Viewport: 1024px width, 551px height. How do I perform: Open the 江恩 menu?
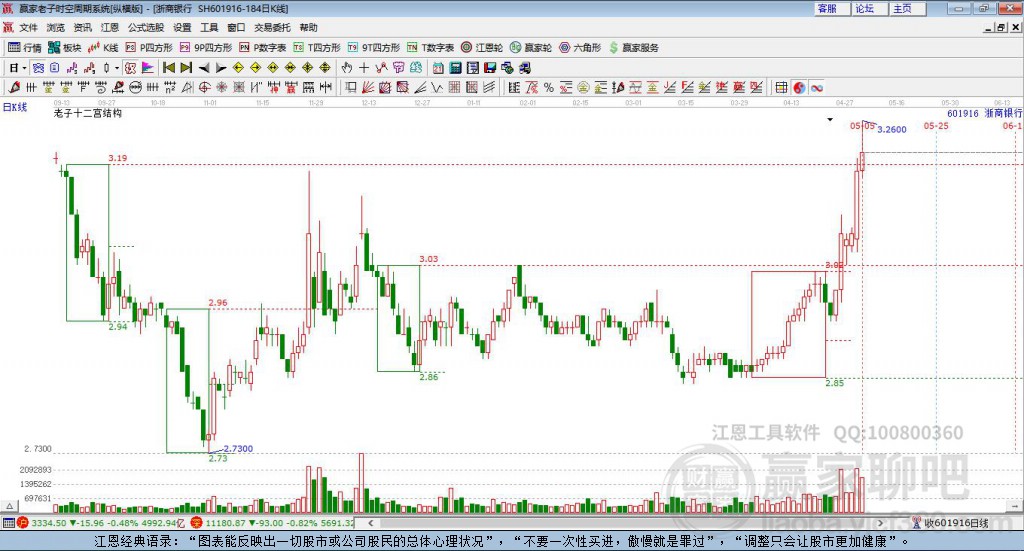tap(110, 27)
